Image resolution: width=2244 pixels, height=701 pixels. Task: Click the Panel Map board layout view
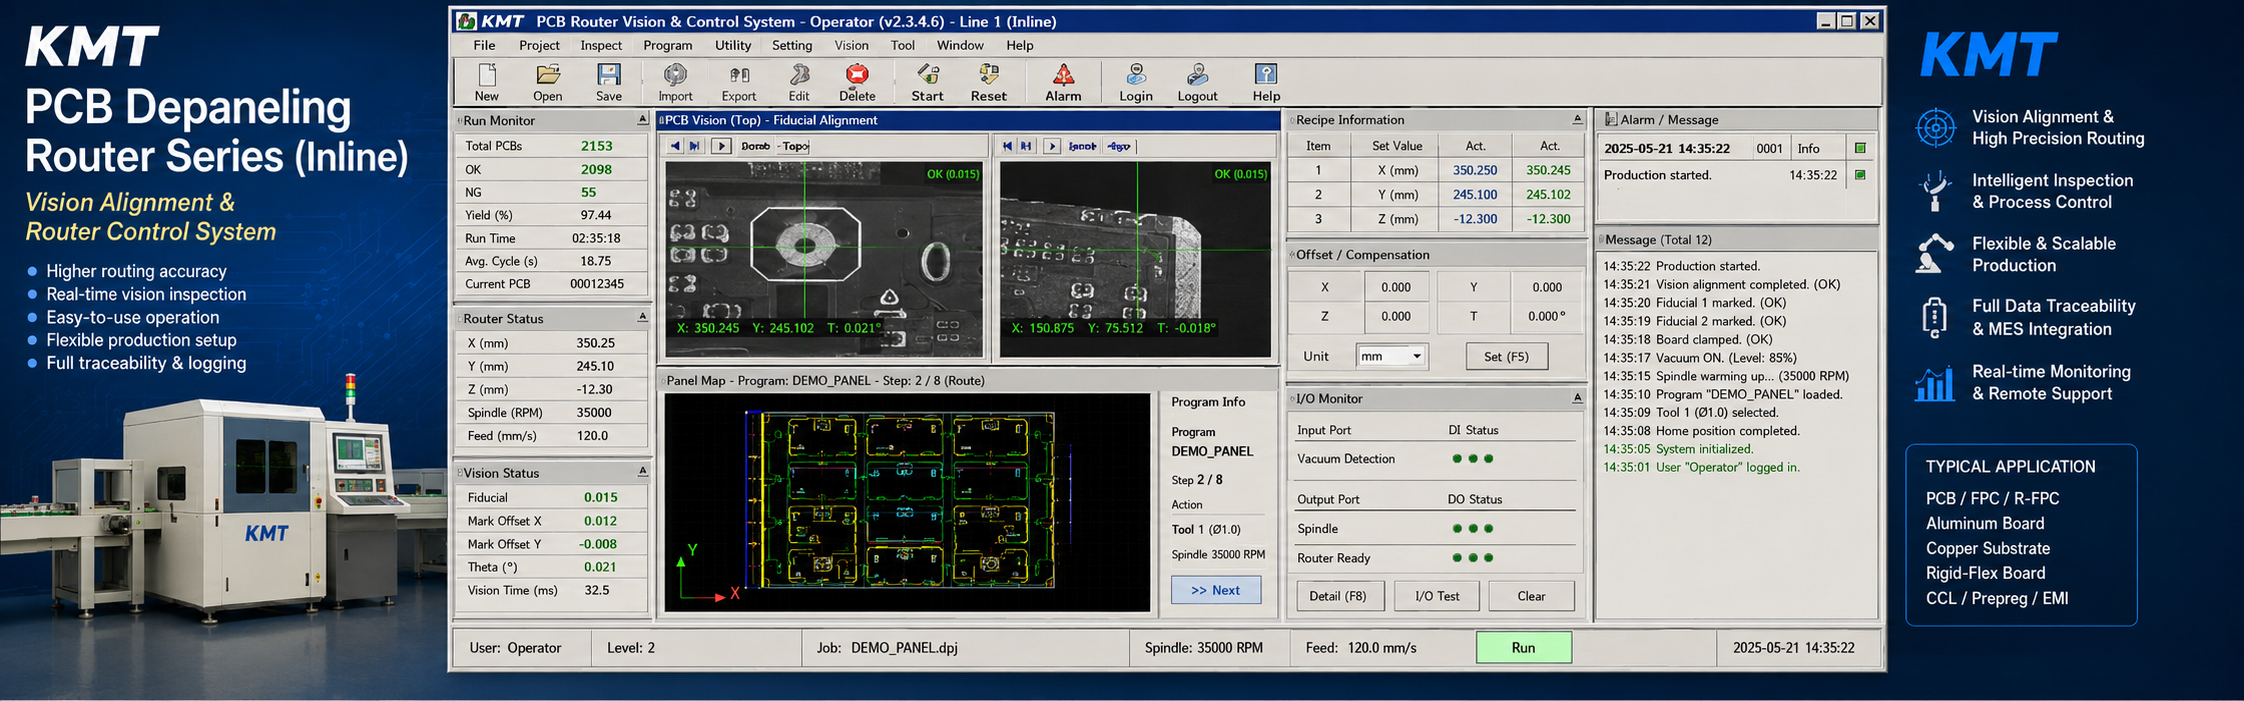907,502
